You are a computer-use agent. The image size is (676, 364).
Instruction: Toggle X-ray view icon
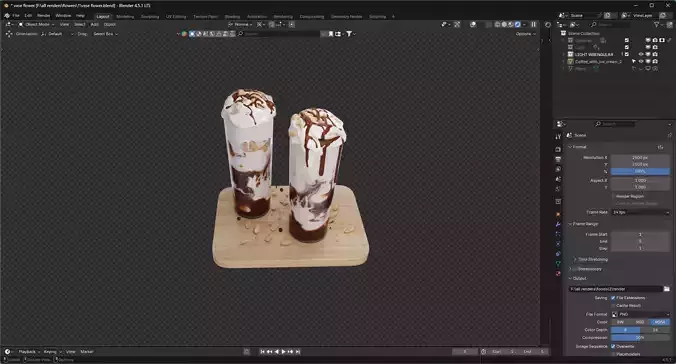click(488, 25)
